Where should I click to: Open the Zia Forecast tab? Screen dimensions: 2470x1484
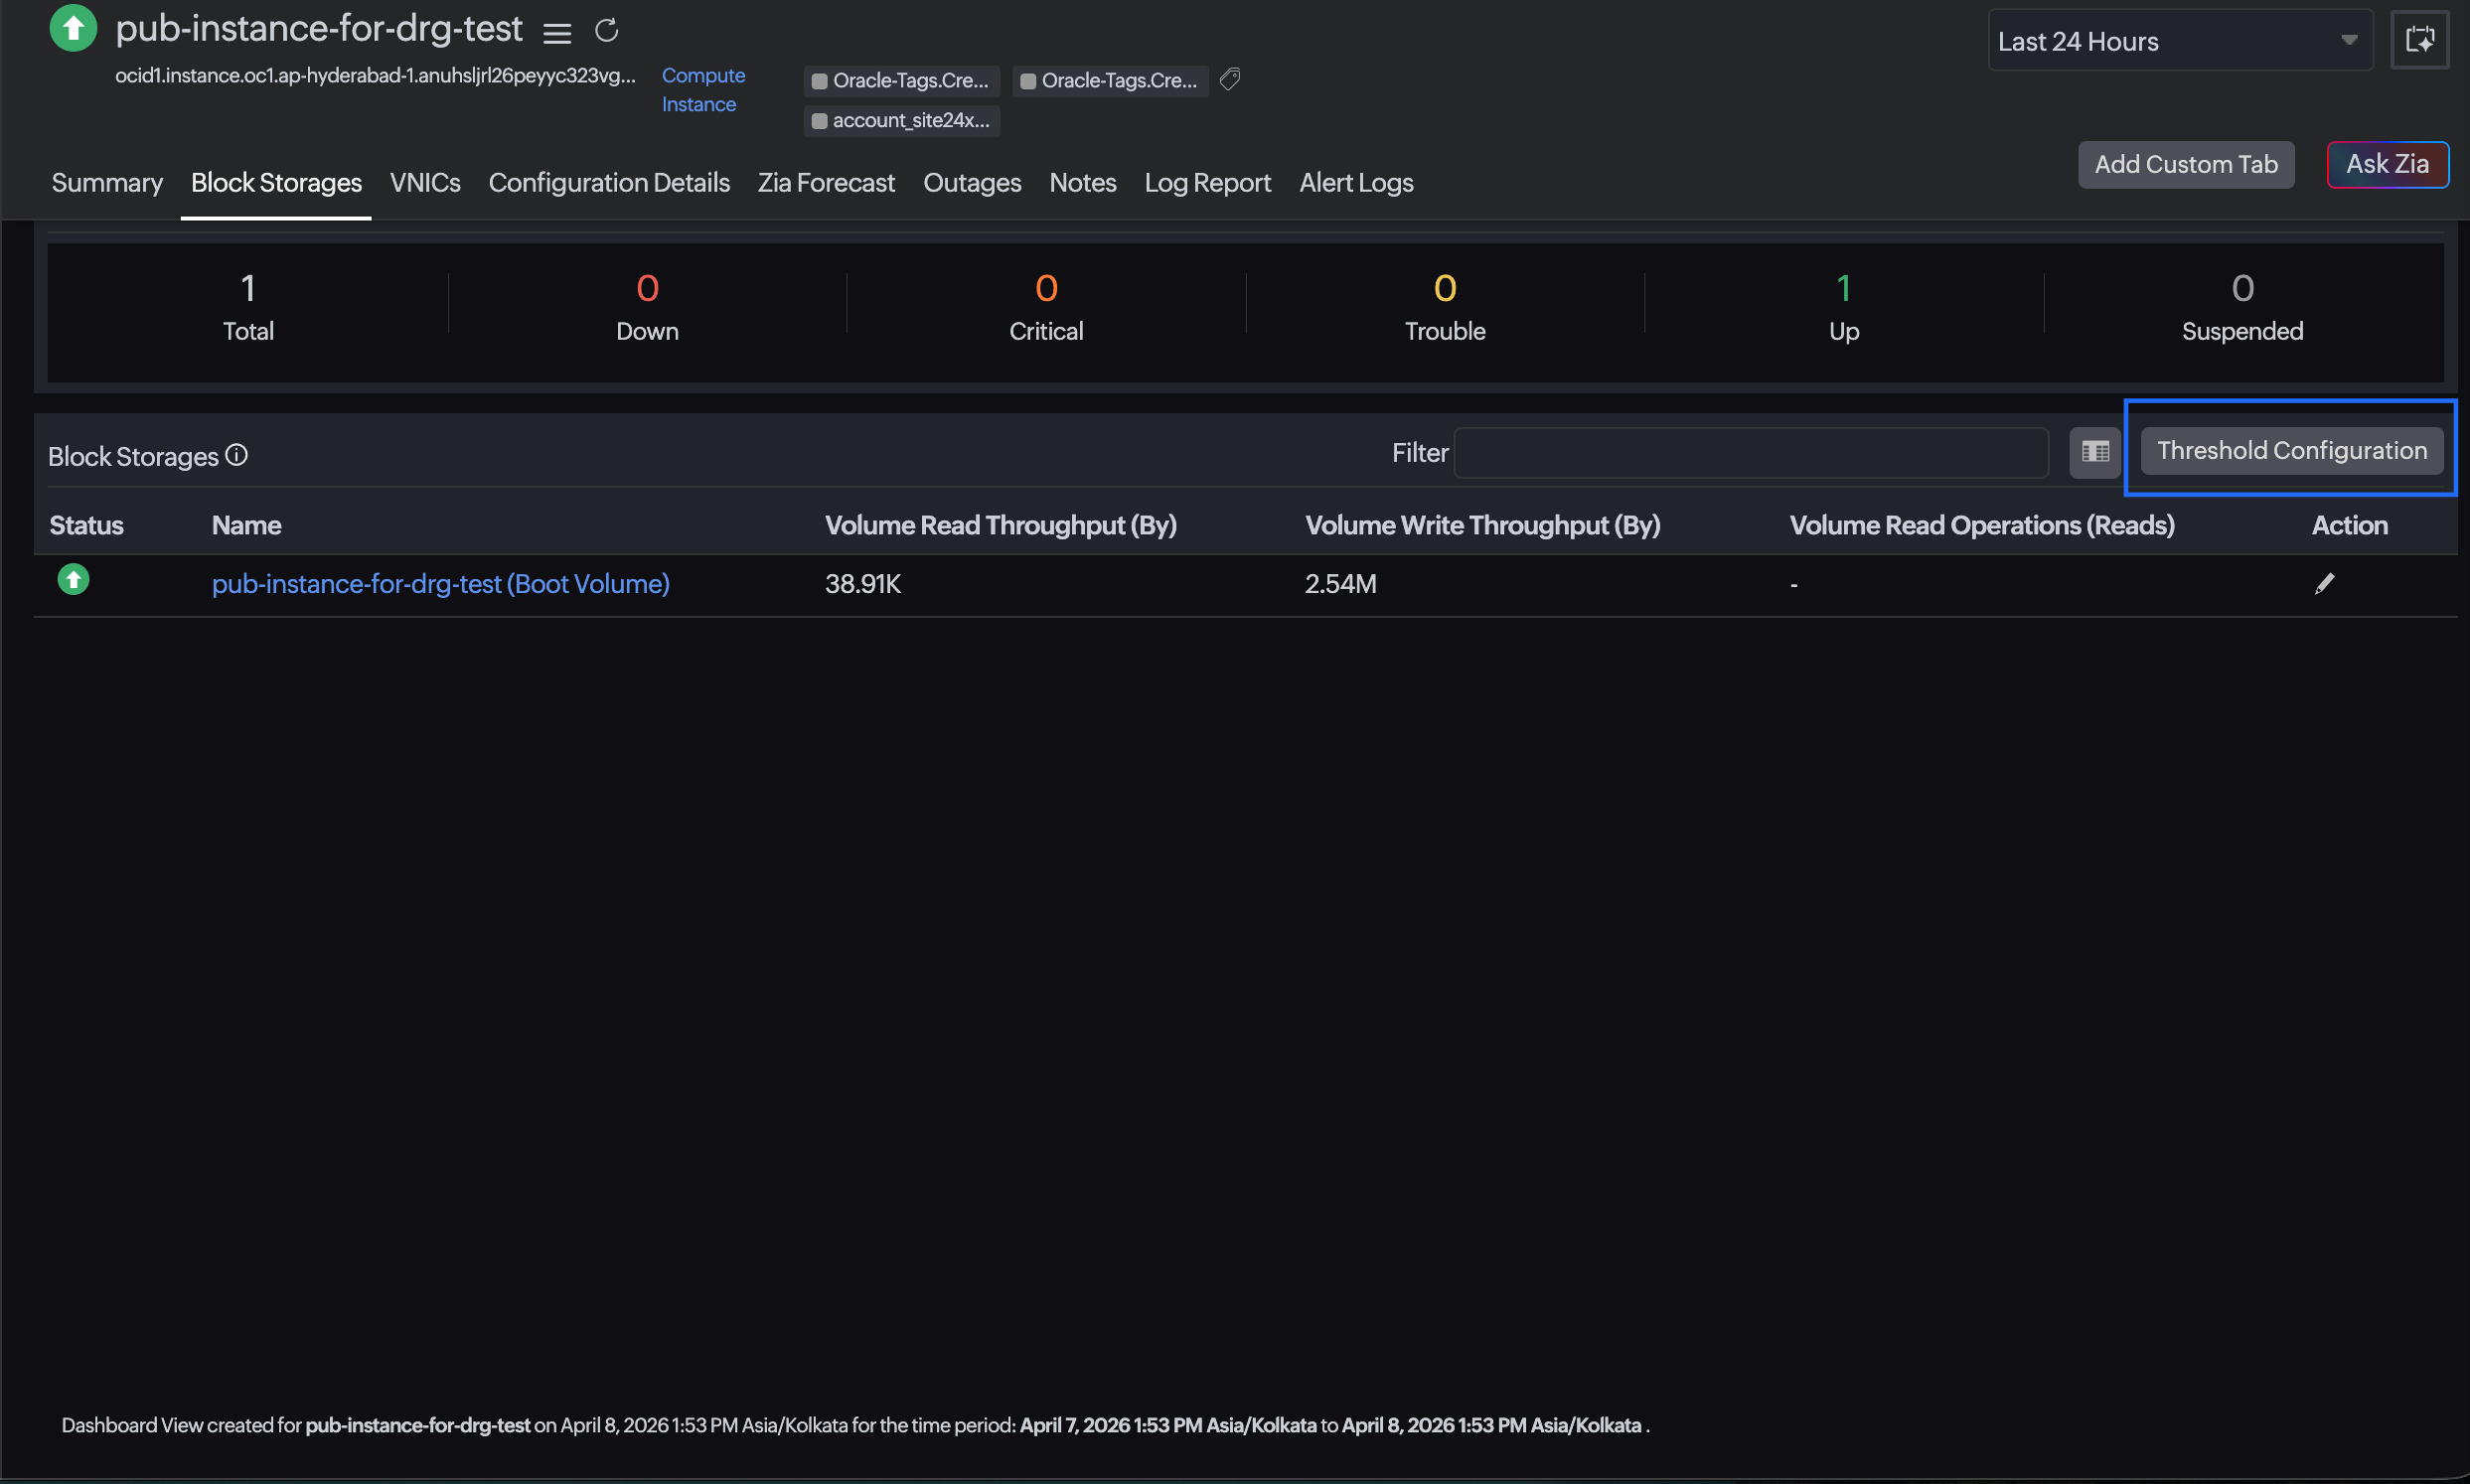pos(826,183)
